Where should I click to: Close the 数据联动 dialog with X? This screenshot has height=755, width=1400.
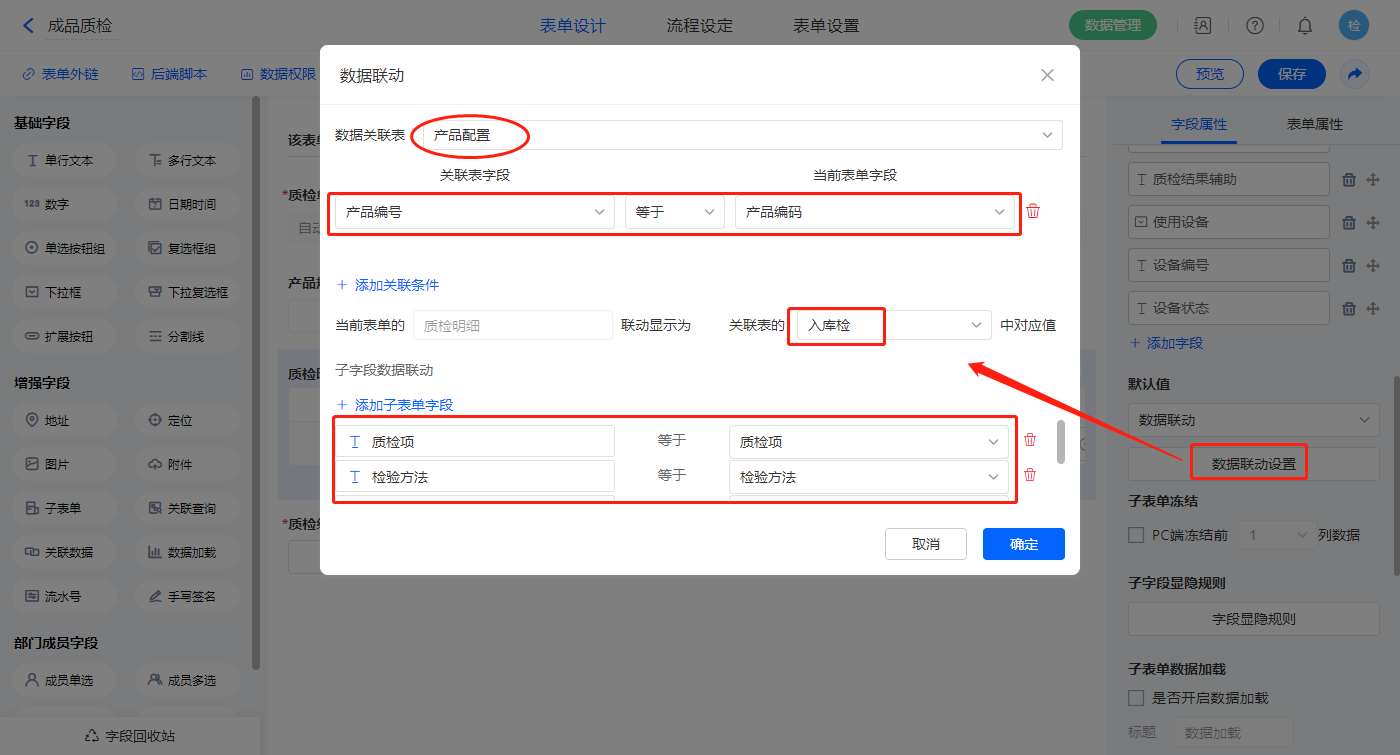[1047, 75]
